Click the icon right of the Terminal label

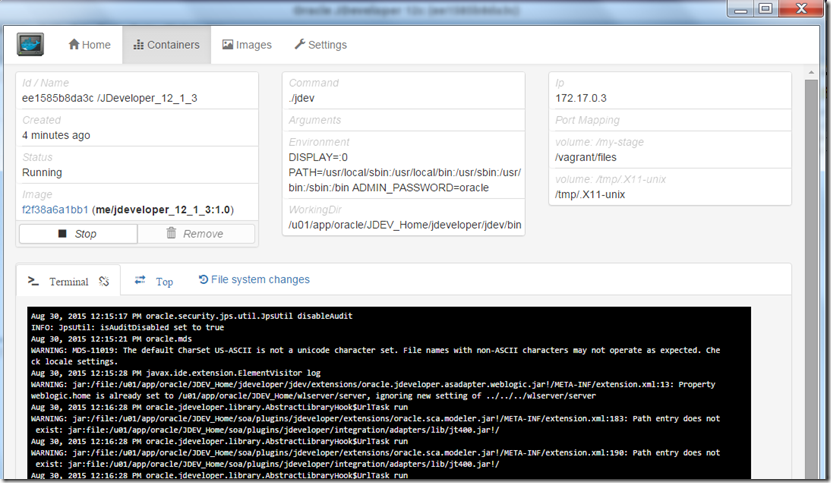pos(103,282)
